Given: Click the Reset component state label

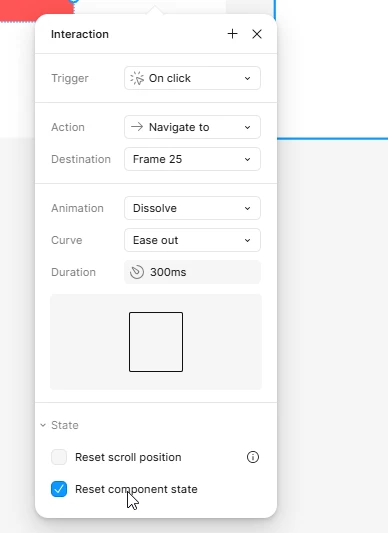Looking at the screenshot, I should pos(136,489).
